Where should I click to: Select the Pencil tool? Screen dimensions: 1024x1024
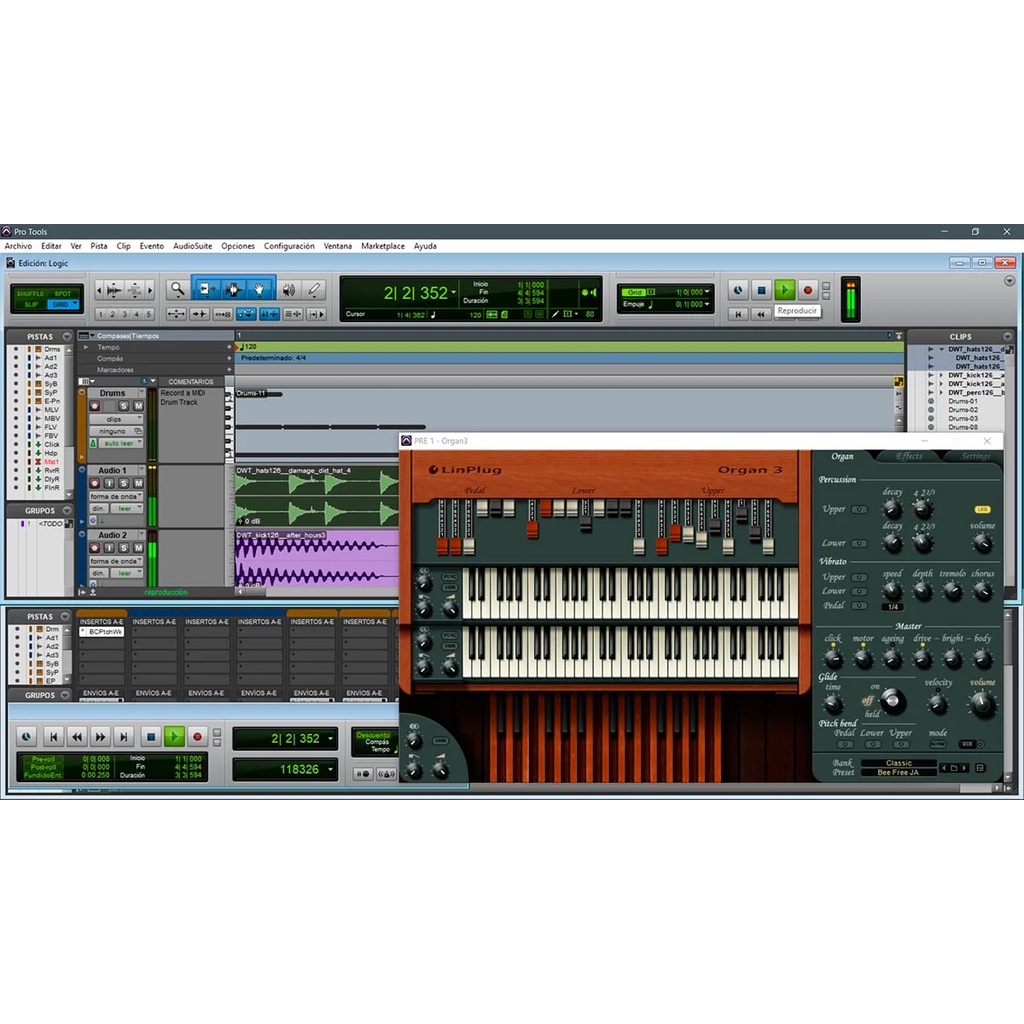point(314,289)
